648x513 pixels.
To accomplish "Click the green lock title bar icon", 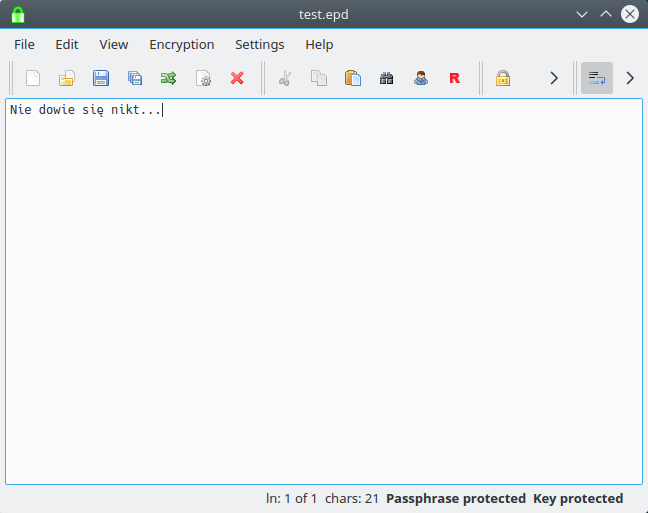I will click(x=18, y=14).
